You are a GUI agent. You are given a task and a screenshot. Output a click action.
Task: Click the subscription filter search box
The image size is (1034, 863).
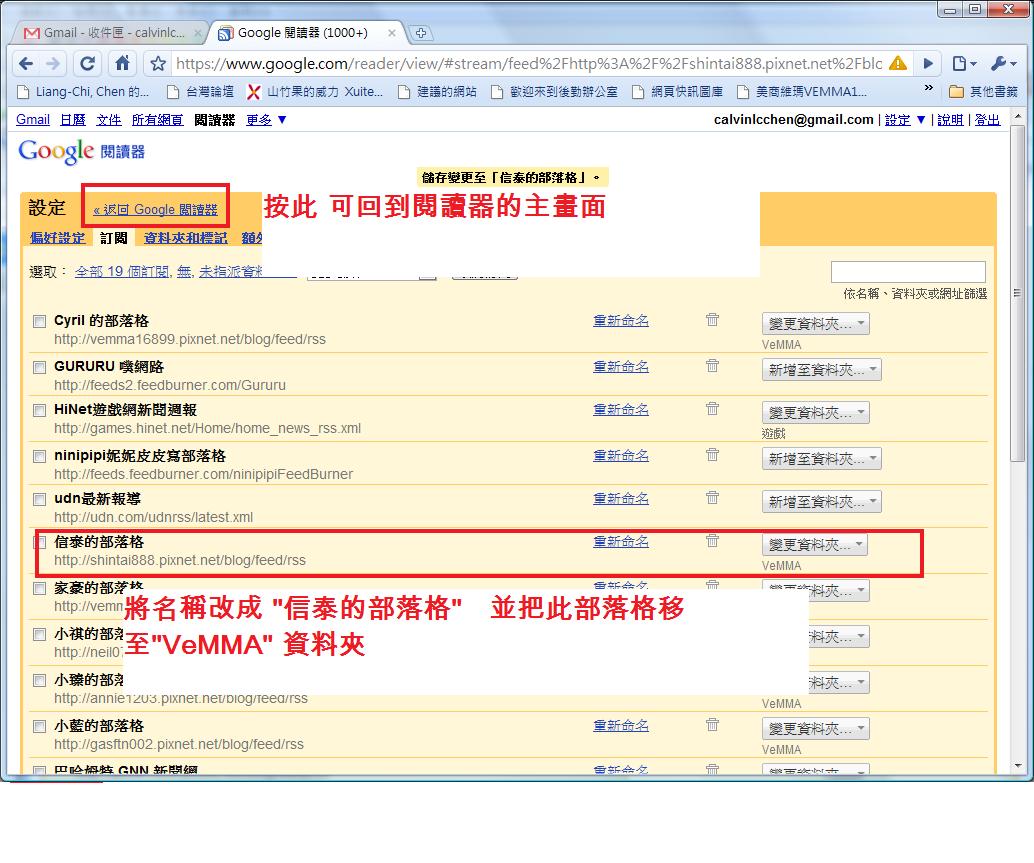pos(908,272)
